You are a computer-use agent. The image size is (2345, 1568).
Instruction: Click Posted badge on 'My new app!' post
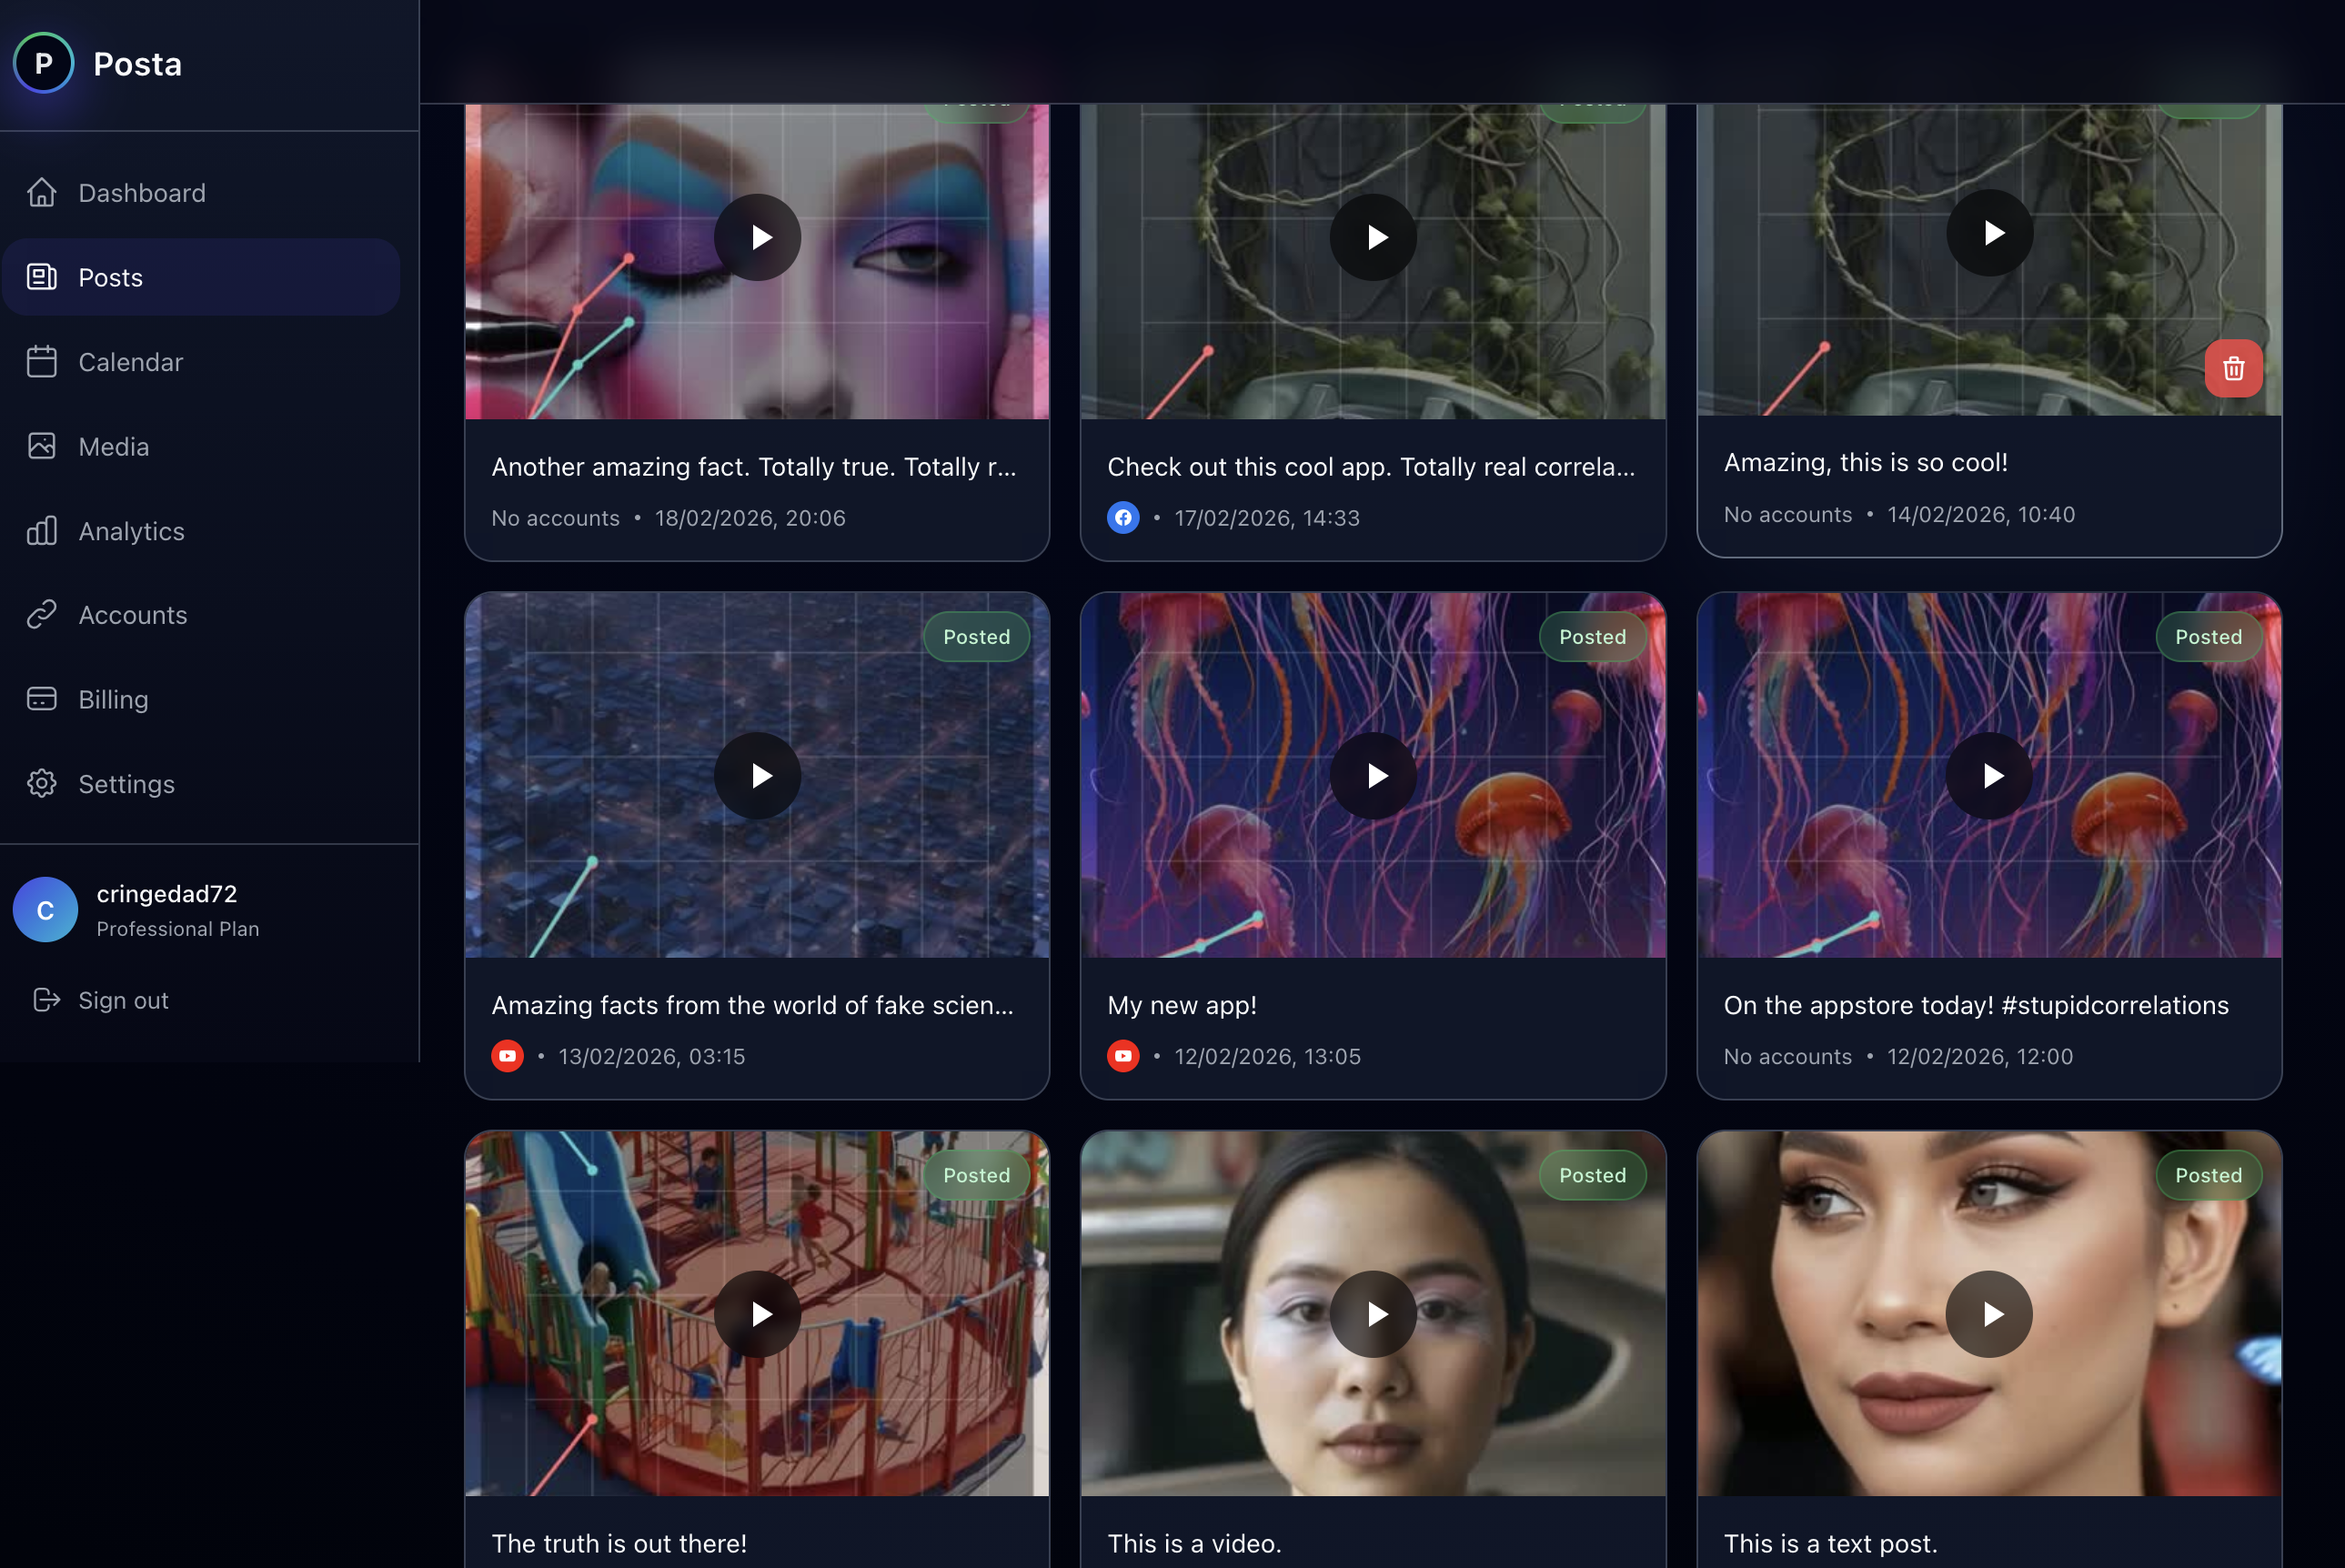pyautogui.click(x=1592, y=637)
